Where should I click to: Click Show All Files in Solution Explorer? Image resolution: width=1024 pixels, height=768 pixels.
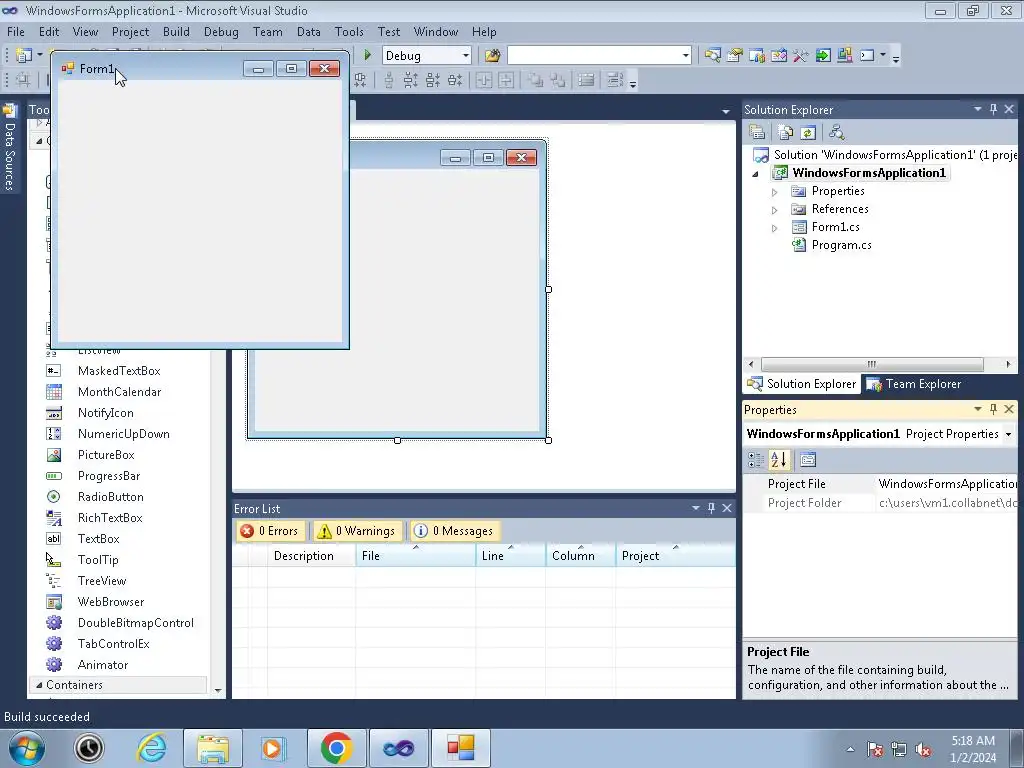tap(786, 133)
